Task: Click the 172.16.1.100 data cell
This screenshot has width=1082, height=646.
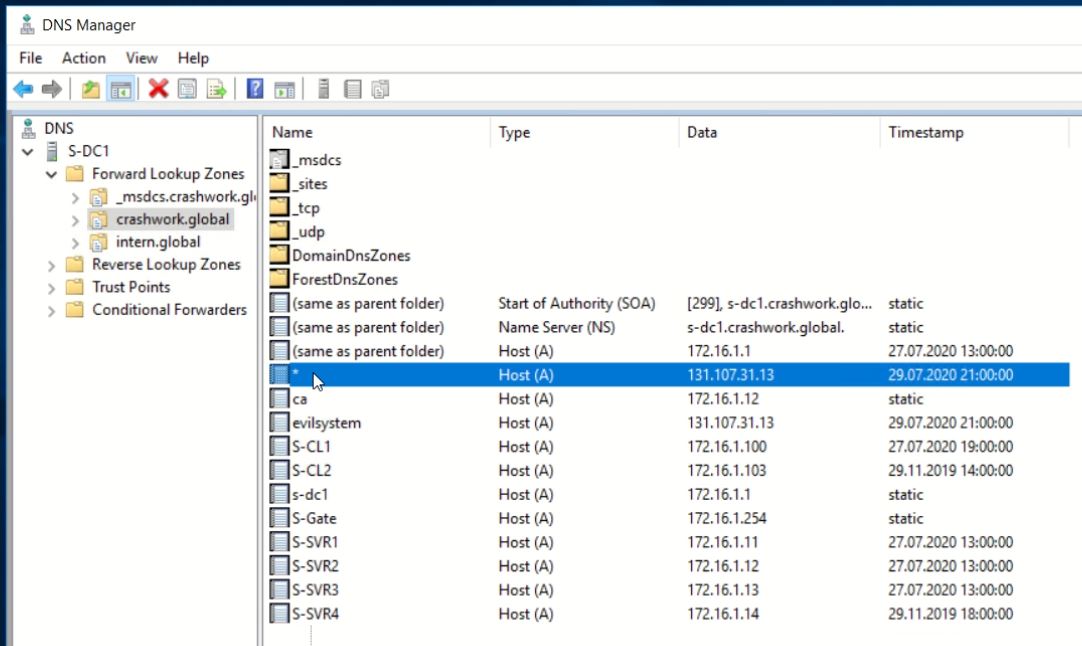Action: point(727,447)
